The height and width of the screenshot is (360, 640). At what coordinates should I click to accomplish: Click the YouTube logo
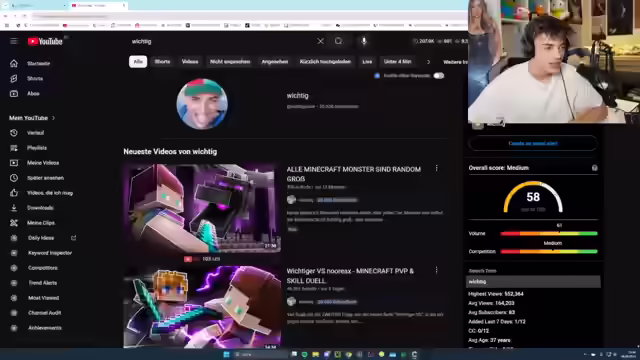pyautogui.click(x=45, y=41)
